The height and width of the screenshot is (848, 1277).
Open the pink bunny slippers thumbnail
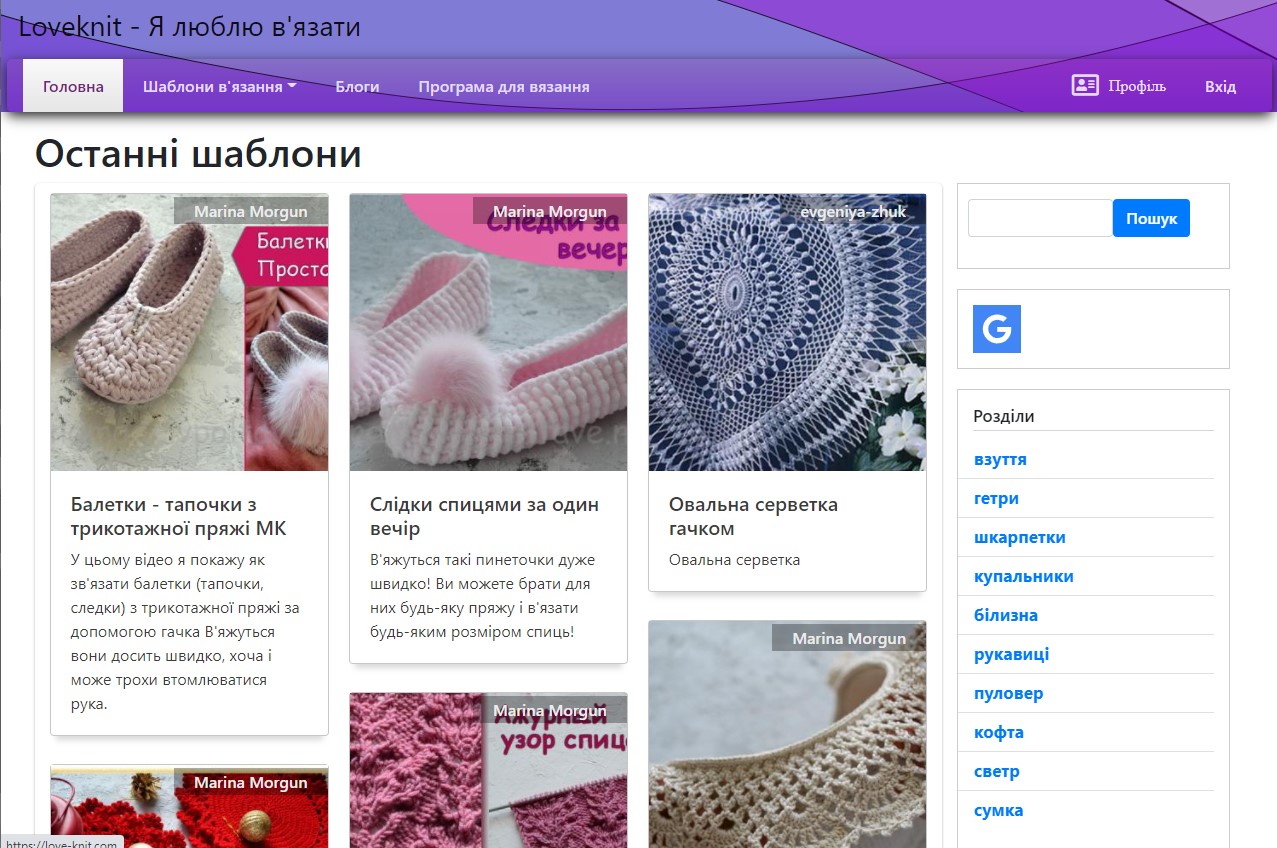point(488,332)
